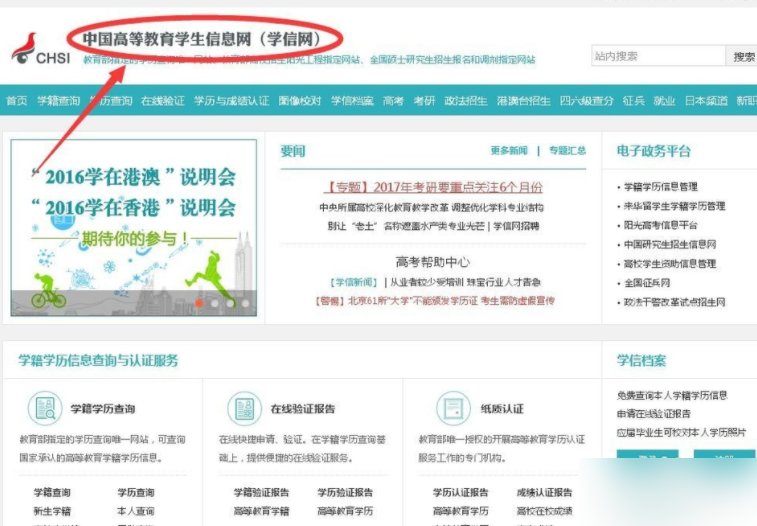Image resolution: width=757 pixels, height=526 pixels.
Task: Open 全国征兵网 link
Action: pyautogui.click(x=647, y=283)
